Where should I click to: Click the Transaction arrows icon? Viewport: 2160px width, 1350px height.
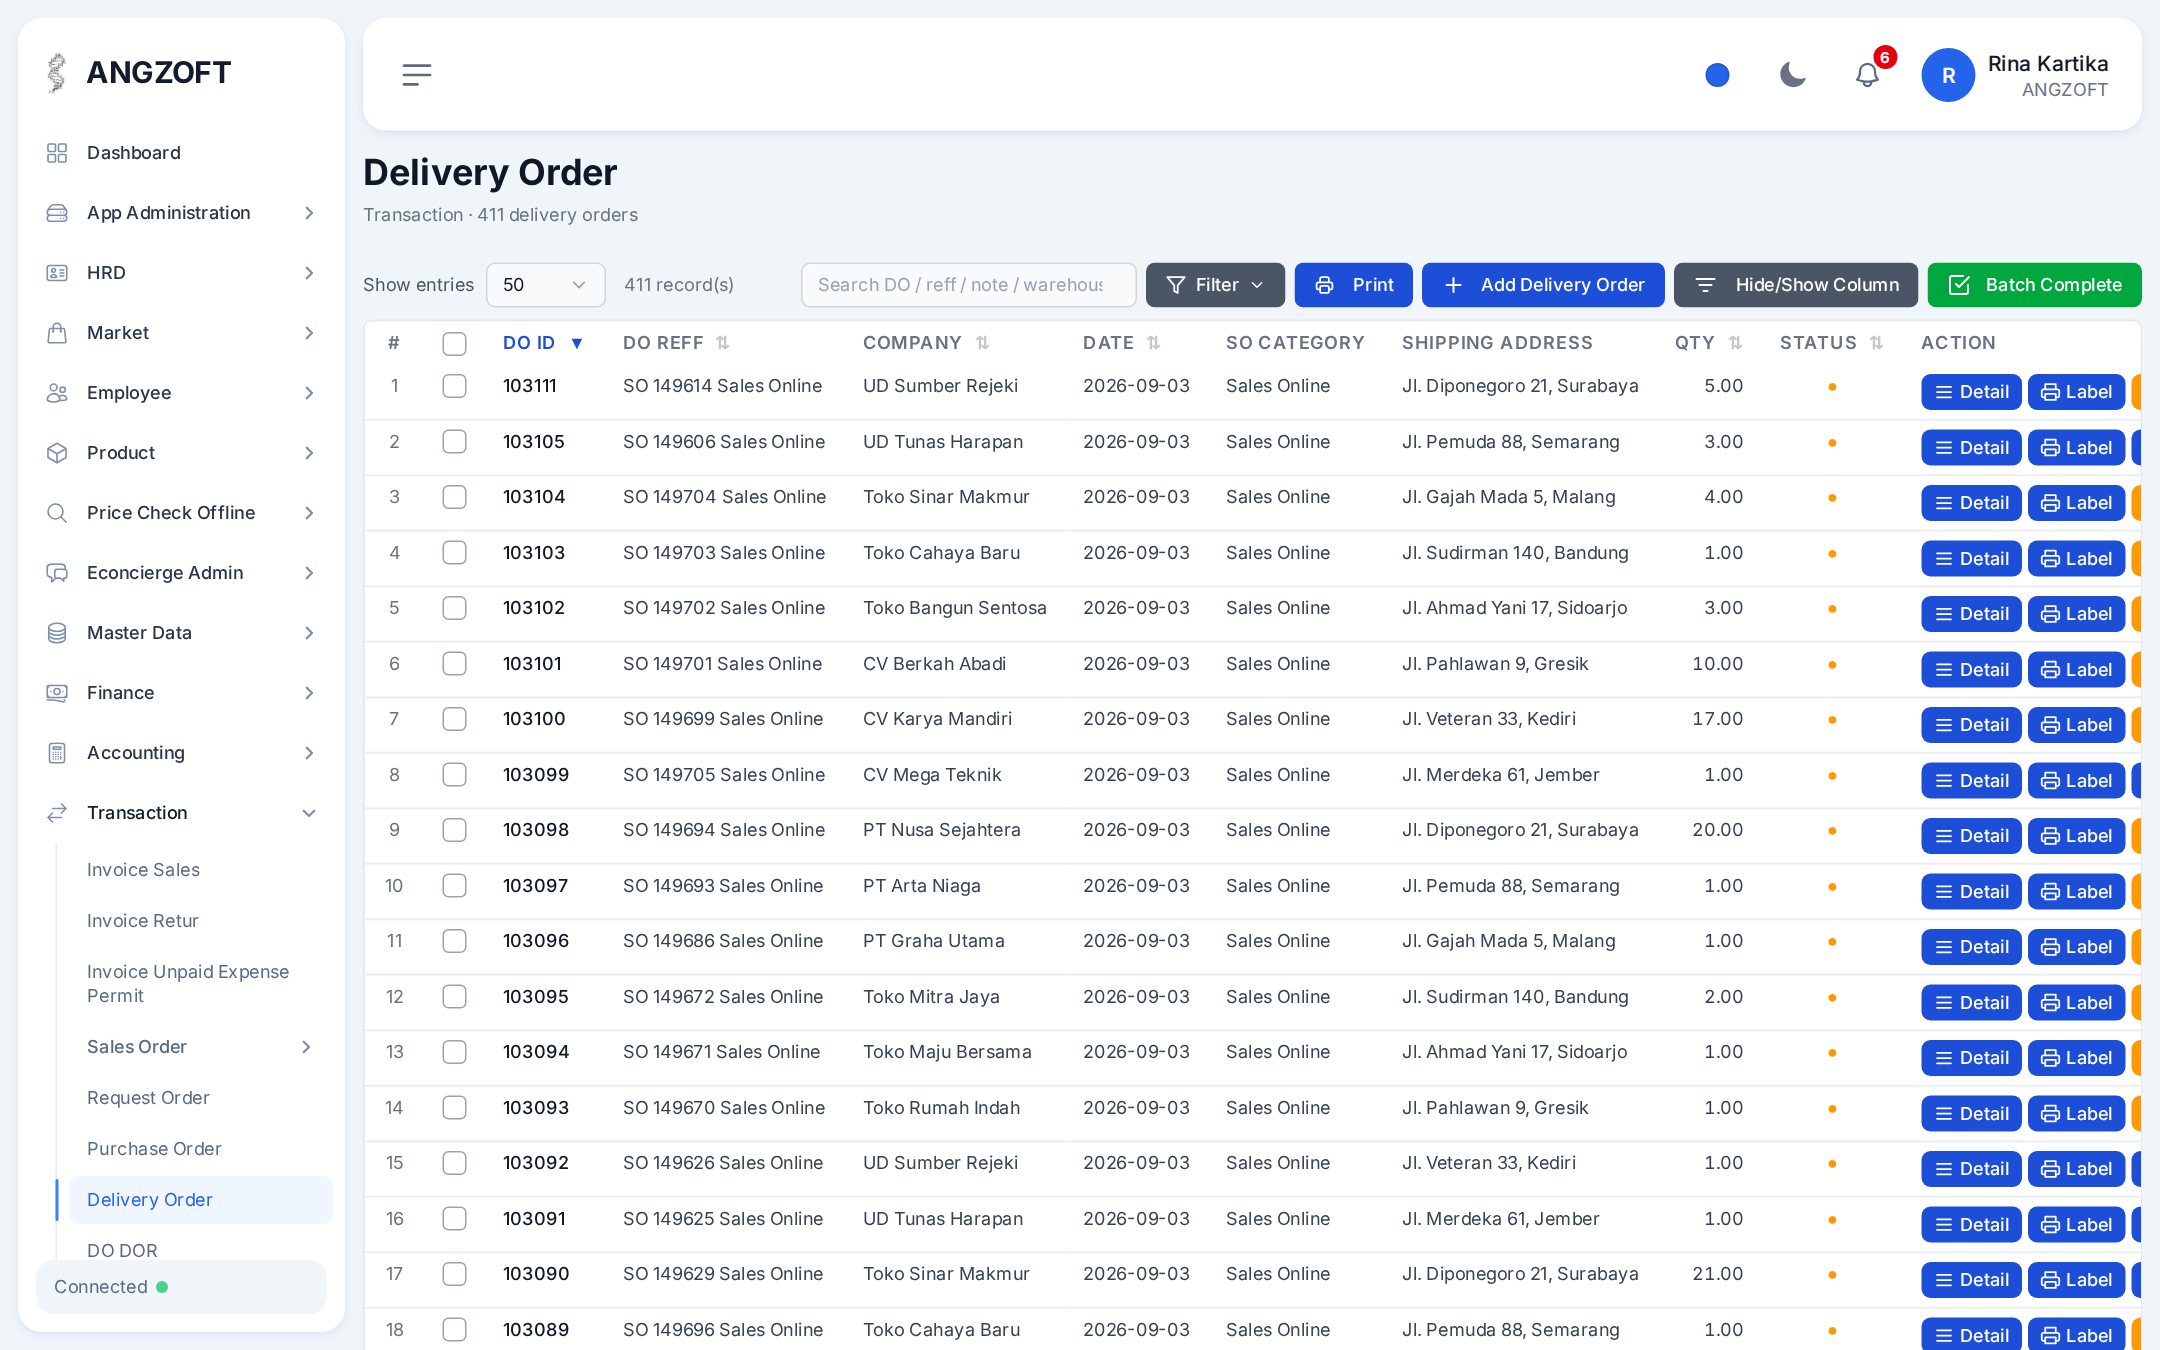57,813
